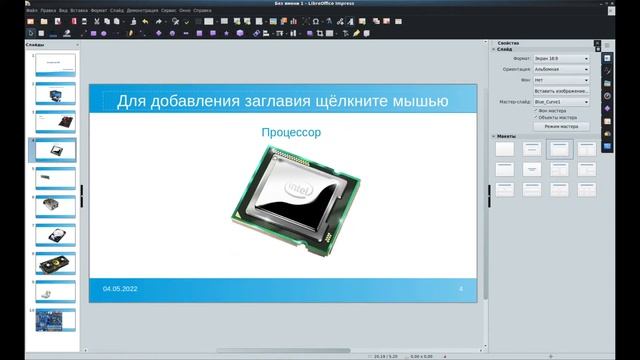Select the 3D objects cube tool
The image size is (640, 360).
click(x=240, y=33)
